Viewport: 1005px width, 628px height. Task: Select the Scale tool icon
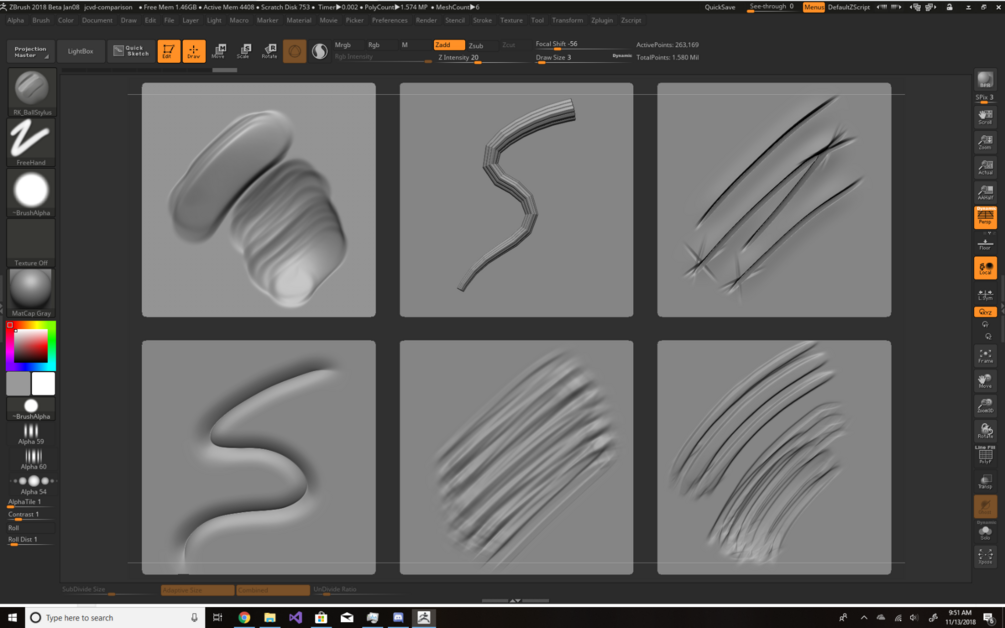tap(244, 51)
